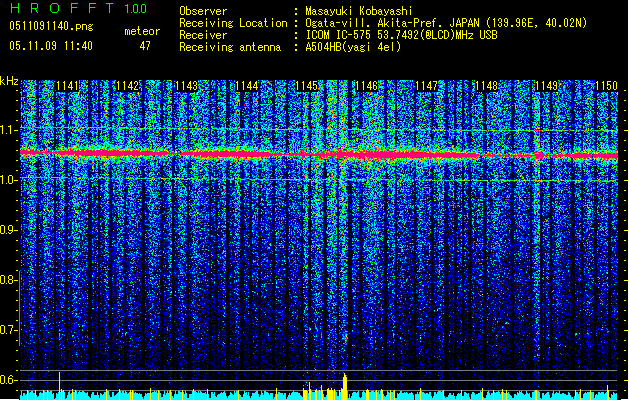This screenshot has width=629, height=400.
Task: Click the 1150 time marker
Action: pos(606,86)
